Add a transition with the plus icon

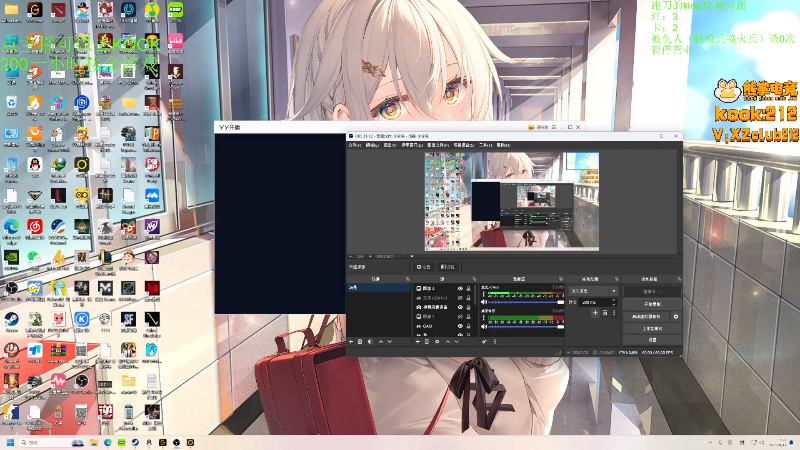point(595,313)
